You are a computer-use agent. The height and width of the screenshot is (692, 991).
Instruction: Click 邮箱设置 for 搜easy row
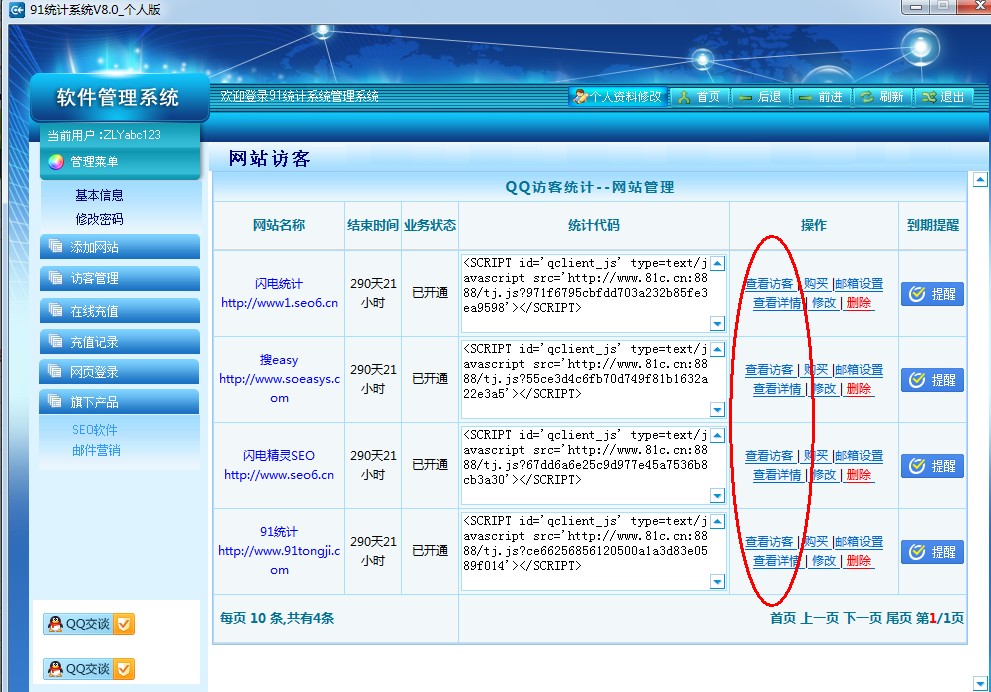coord(859,370)
